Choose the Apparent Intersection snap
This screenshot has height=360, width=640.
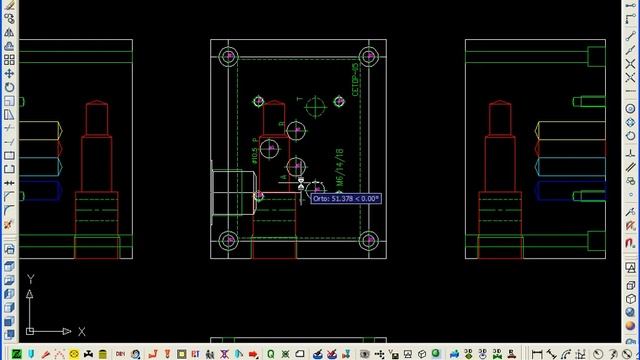point(631,78)
